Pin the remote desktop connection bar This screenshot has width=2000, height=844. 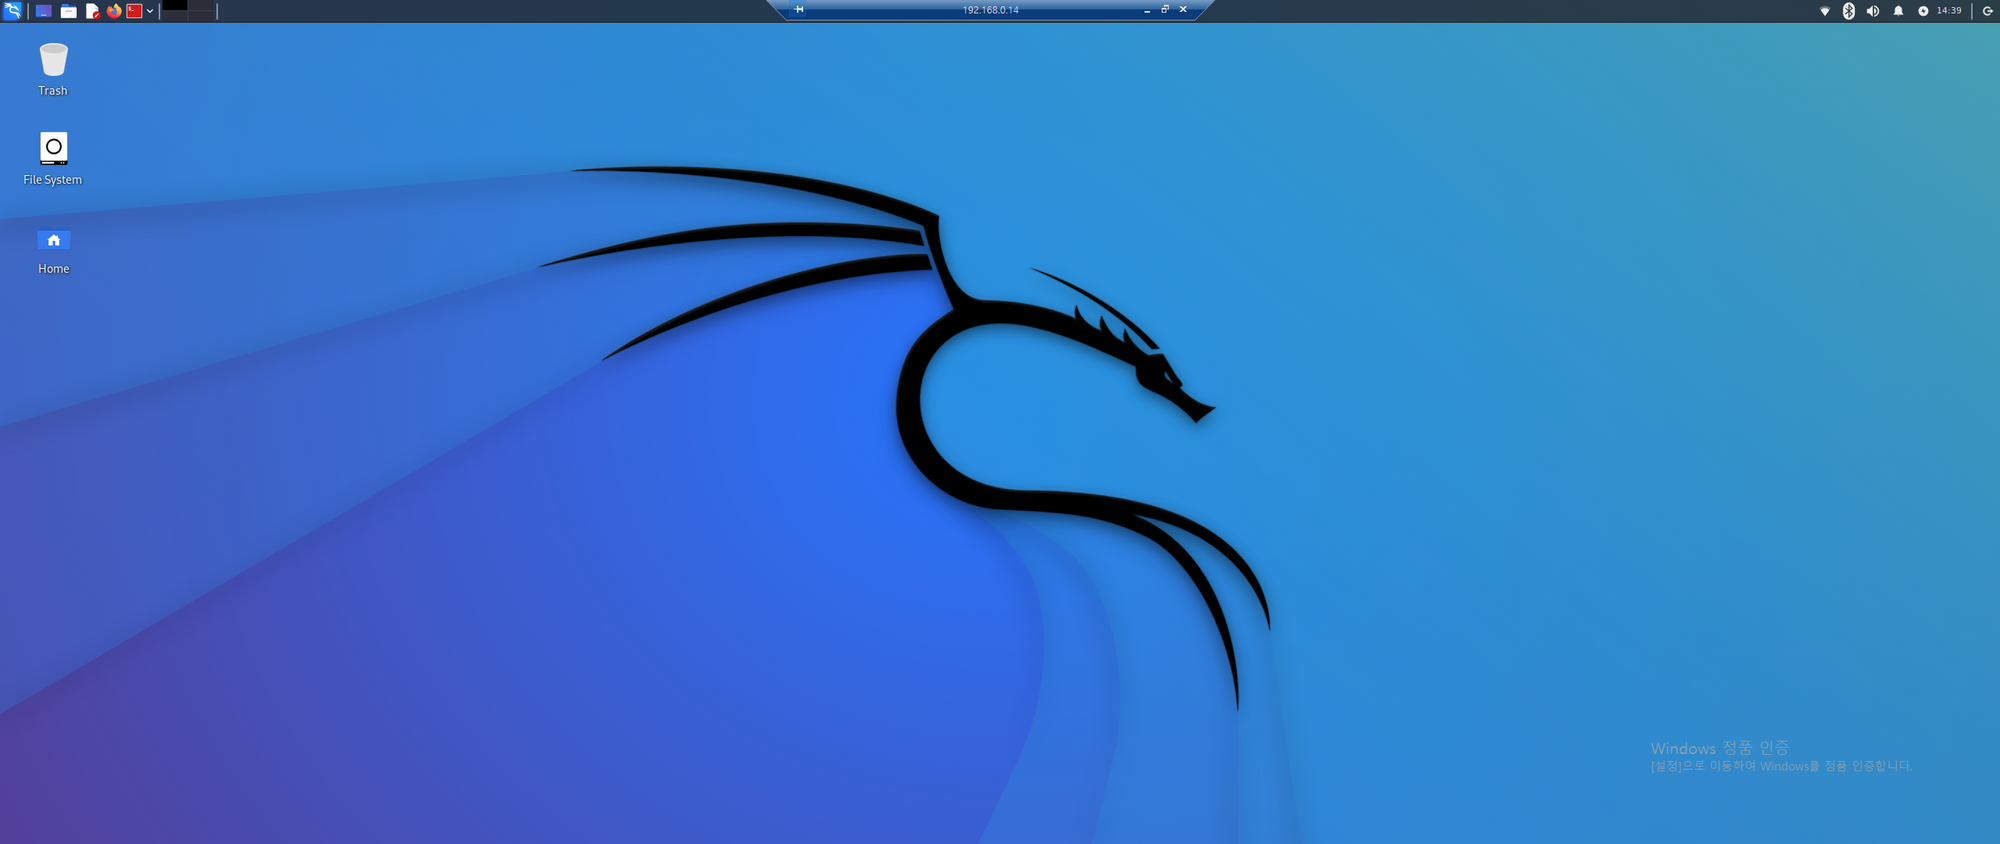[799, 9]
